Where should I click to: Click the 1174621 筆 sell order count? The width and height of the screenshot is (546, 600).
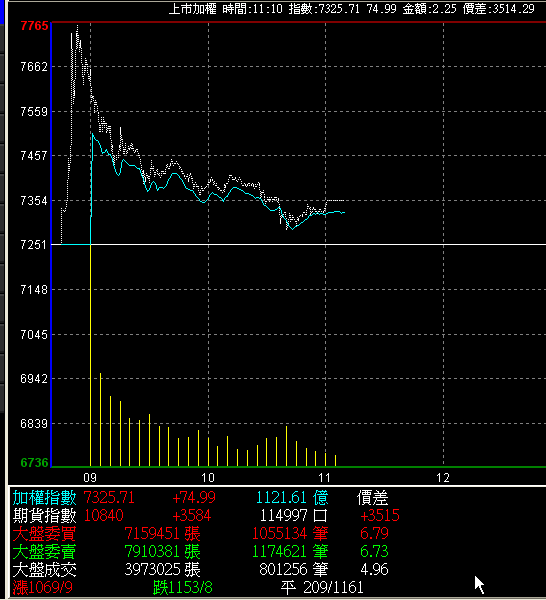(290, 552)
